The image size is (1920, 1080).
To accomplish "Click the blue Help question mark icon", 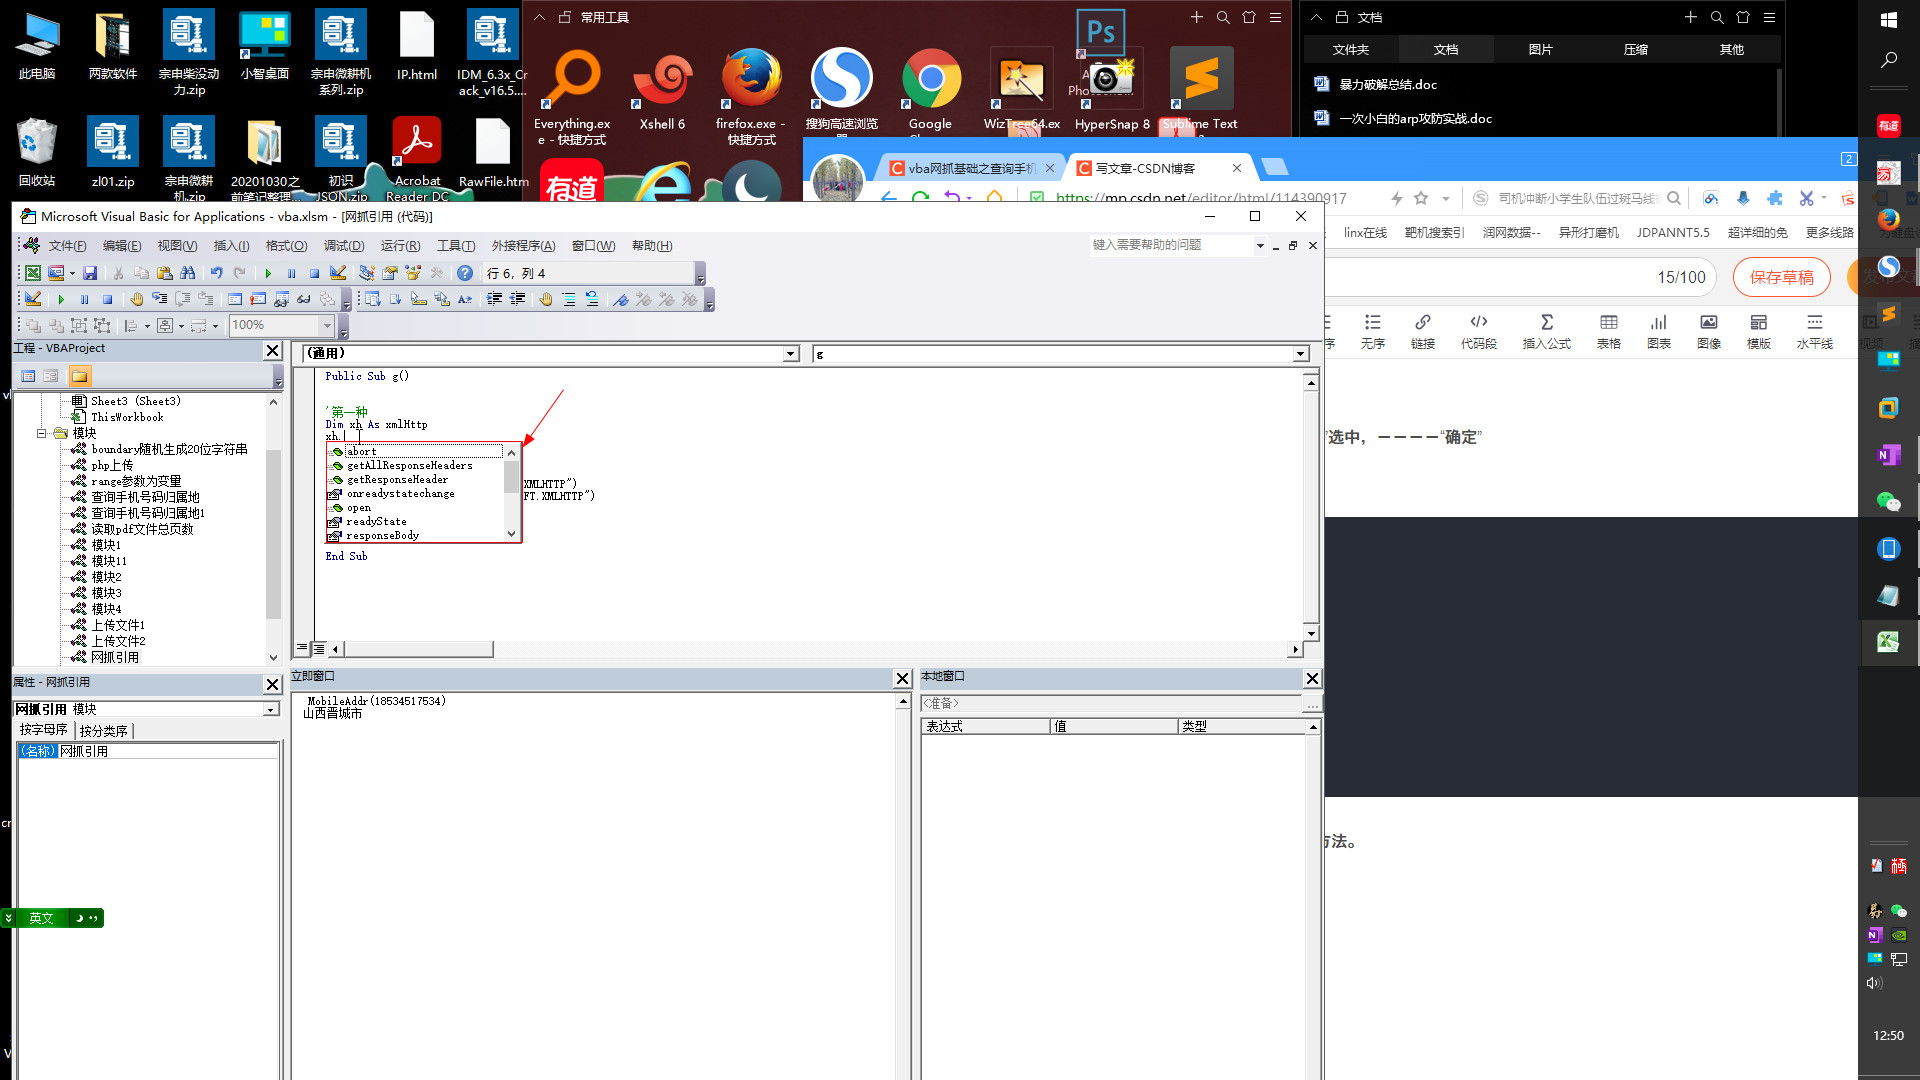I will (x=465, y=273).
